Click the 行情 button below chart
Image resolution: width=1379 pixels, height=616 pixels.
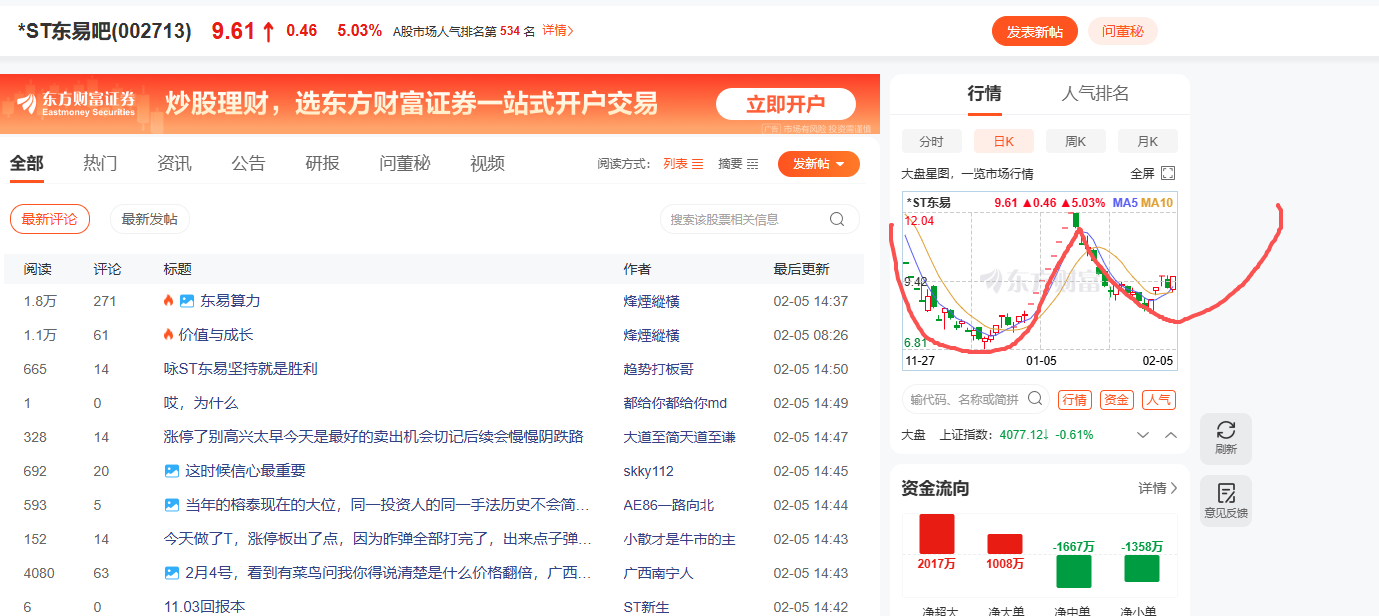[1075, 400]
